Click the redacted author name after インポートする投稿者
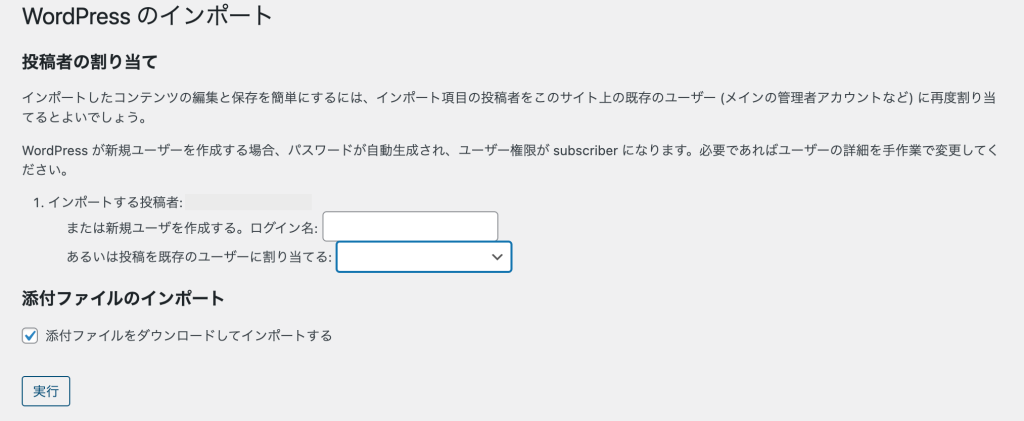The width and height of the screenshot is (1024, 421). (249, 202)
